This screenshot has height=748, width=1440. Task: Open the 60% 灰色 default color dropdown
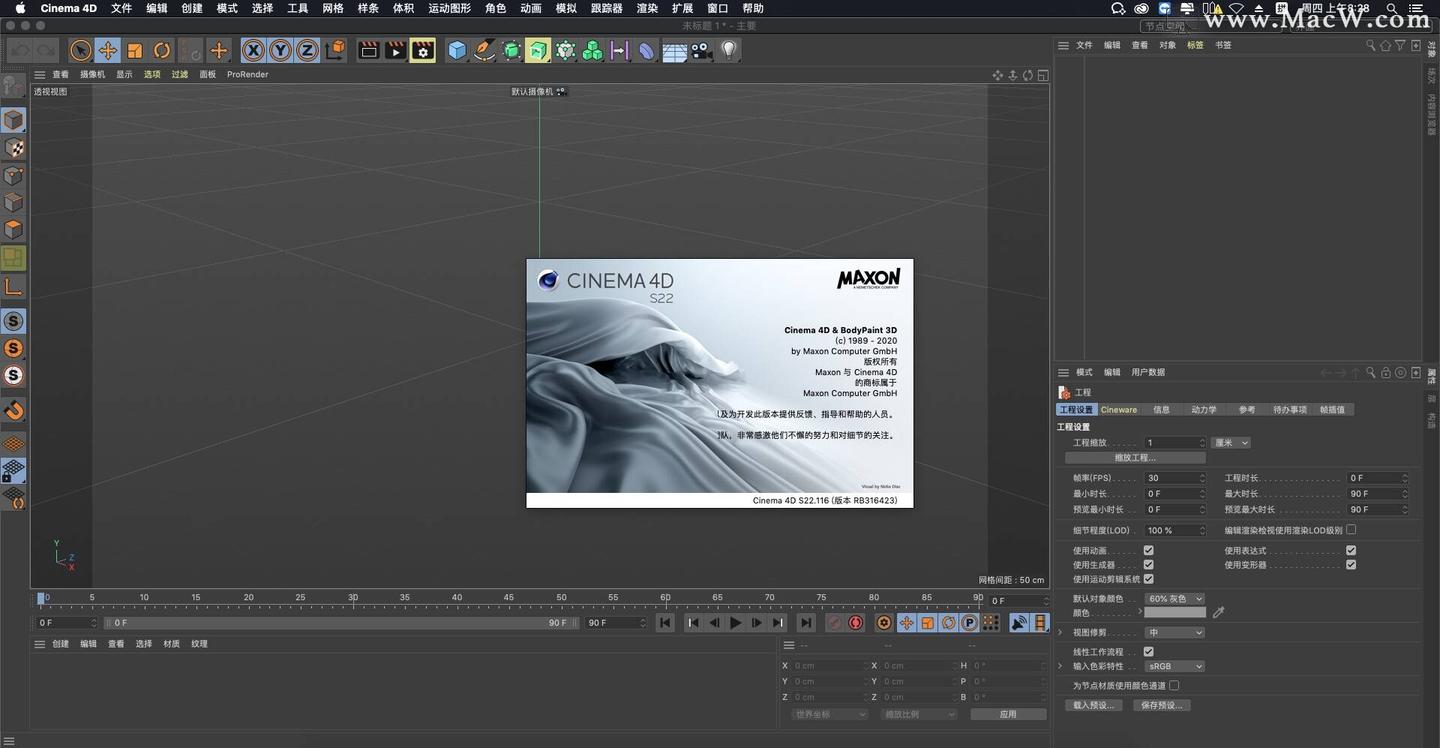1175,599
